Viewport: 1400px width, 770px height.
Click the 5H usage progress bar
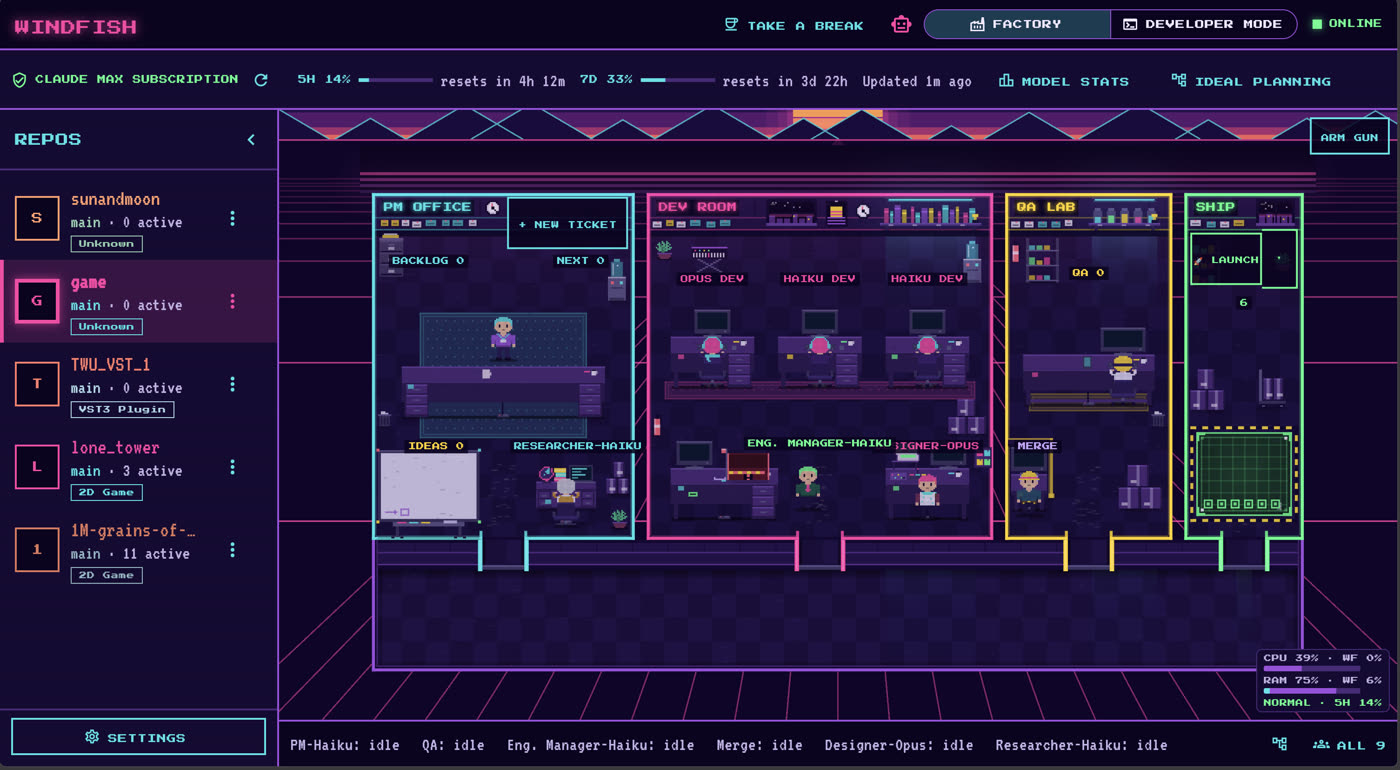[x=396, y=80]
